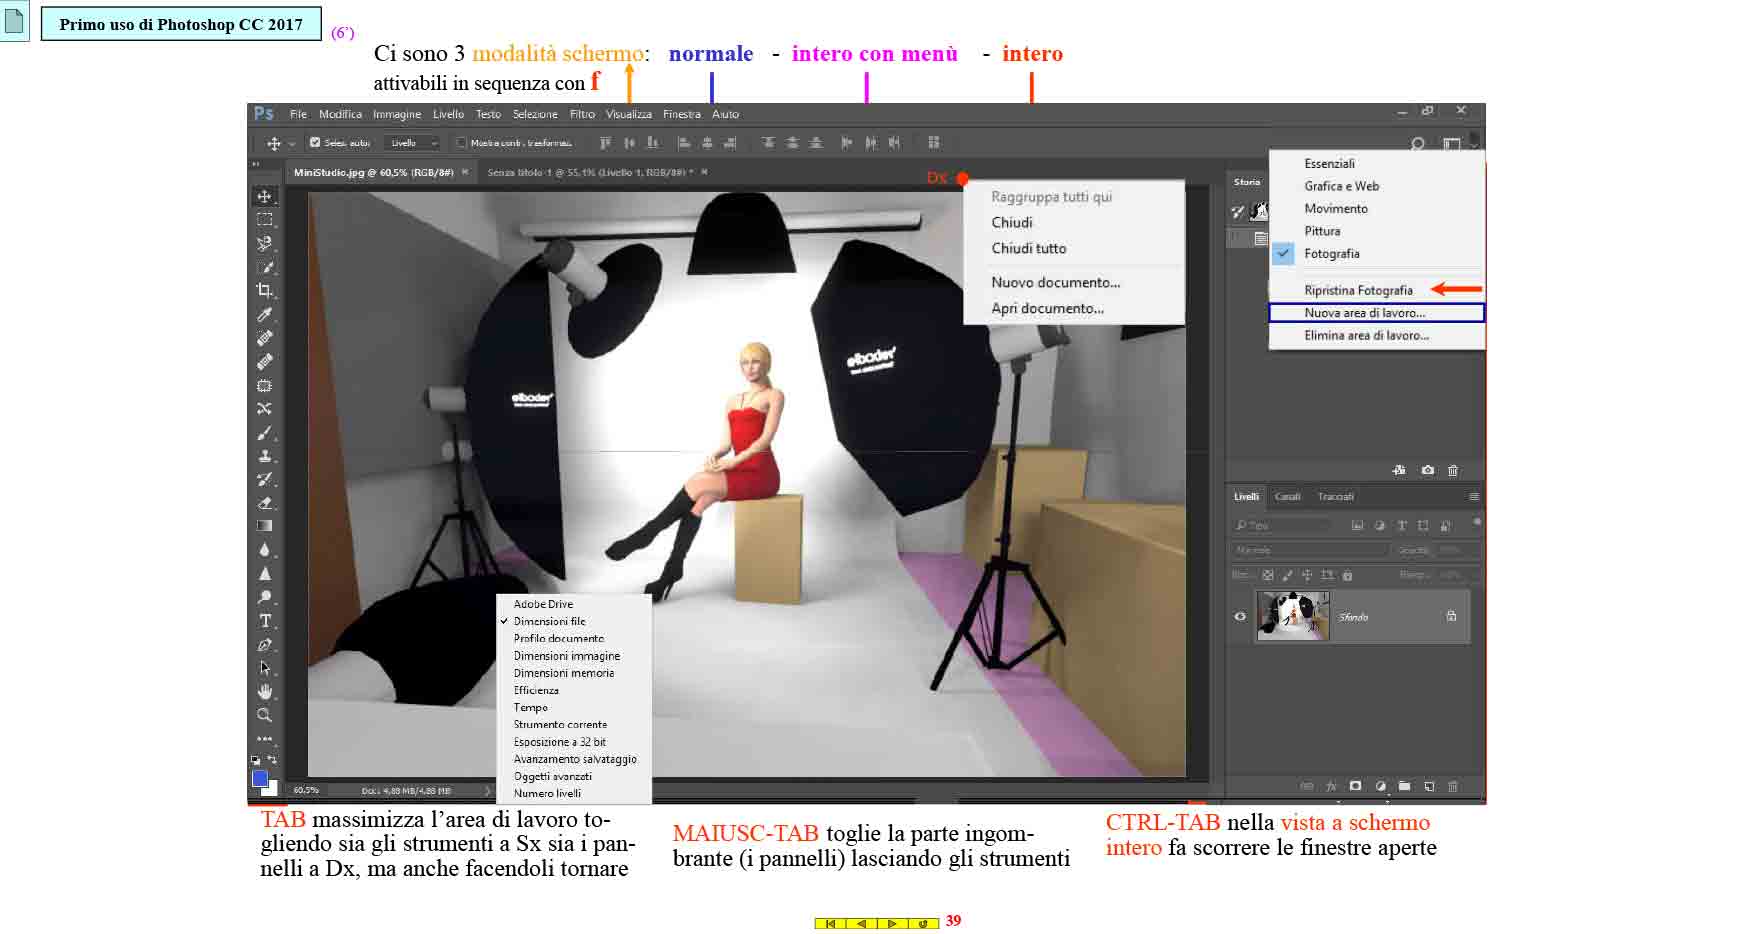Choose the Gradient tool
Viewport: 1754px width, 934px height.
[264, 526]
